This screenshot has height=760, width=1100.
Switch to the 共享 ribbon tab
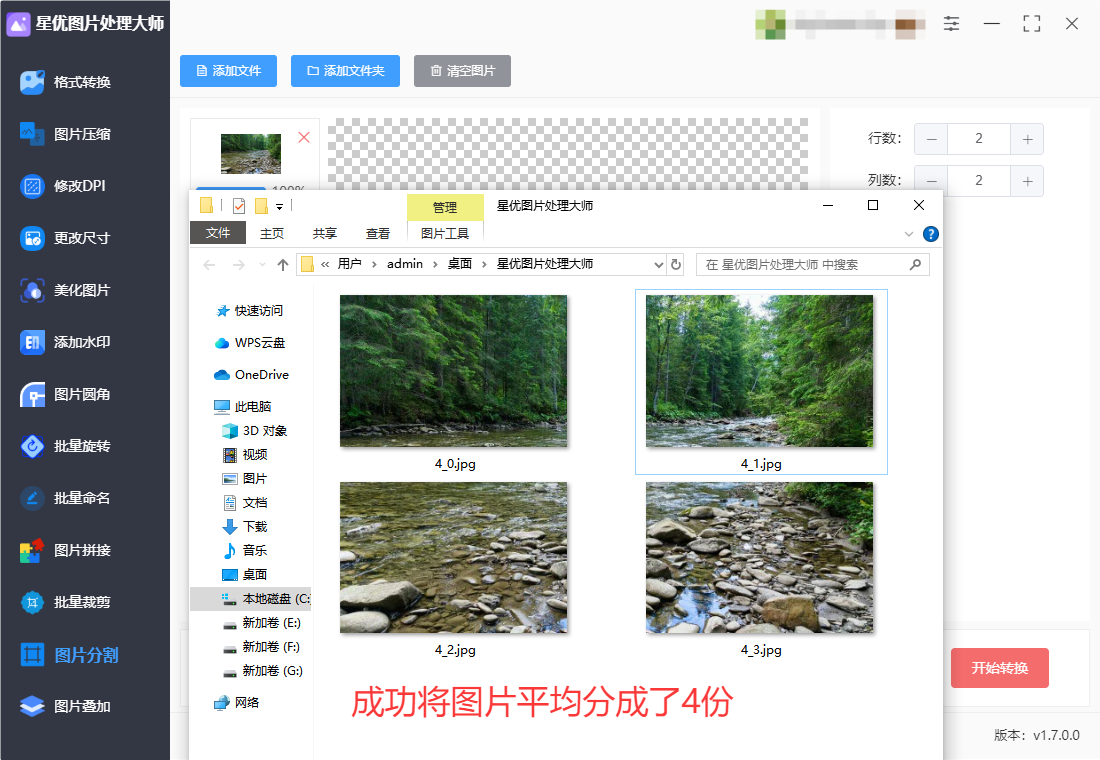point(325,234)
